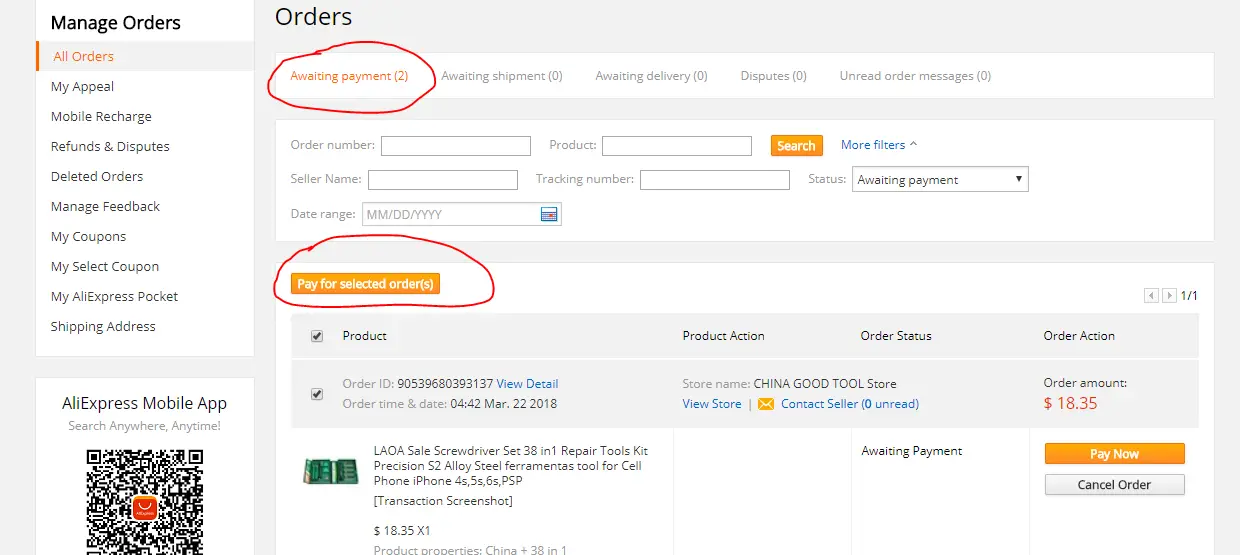Click the order amount $ 18.35
This screenshot has height=555, width=1240.
coord(1070,404)
